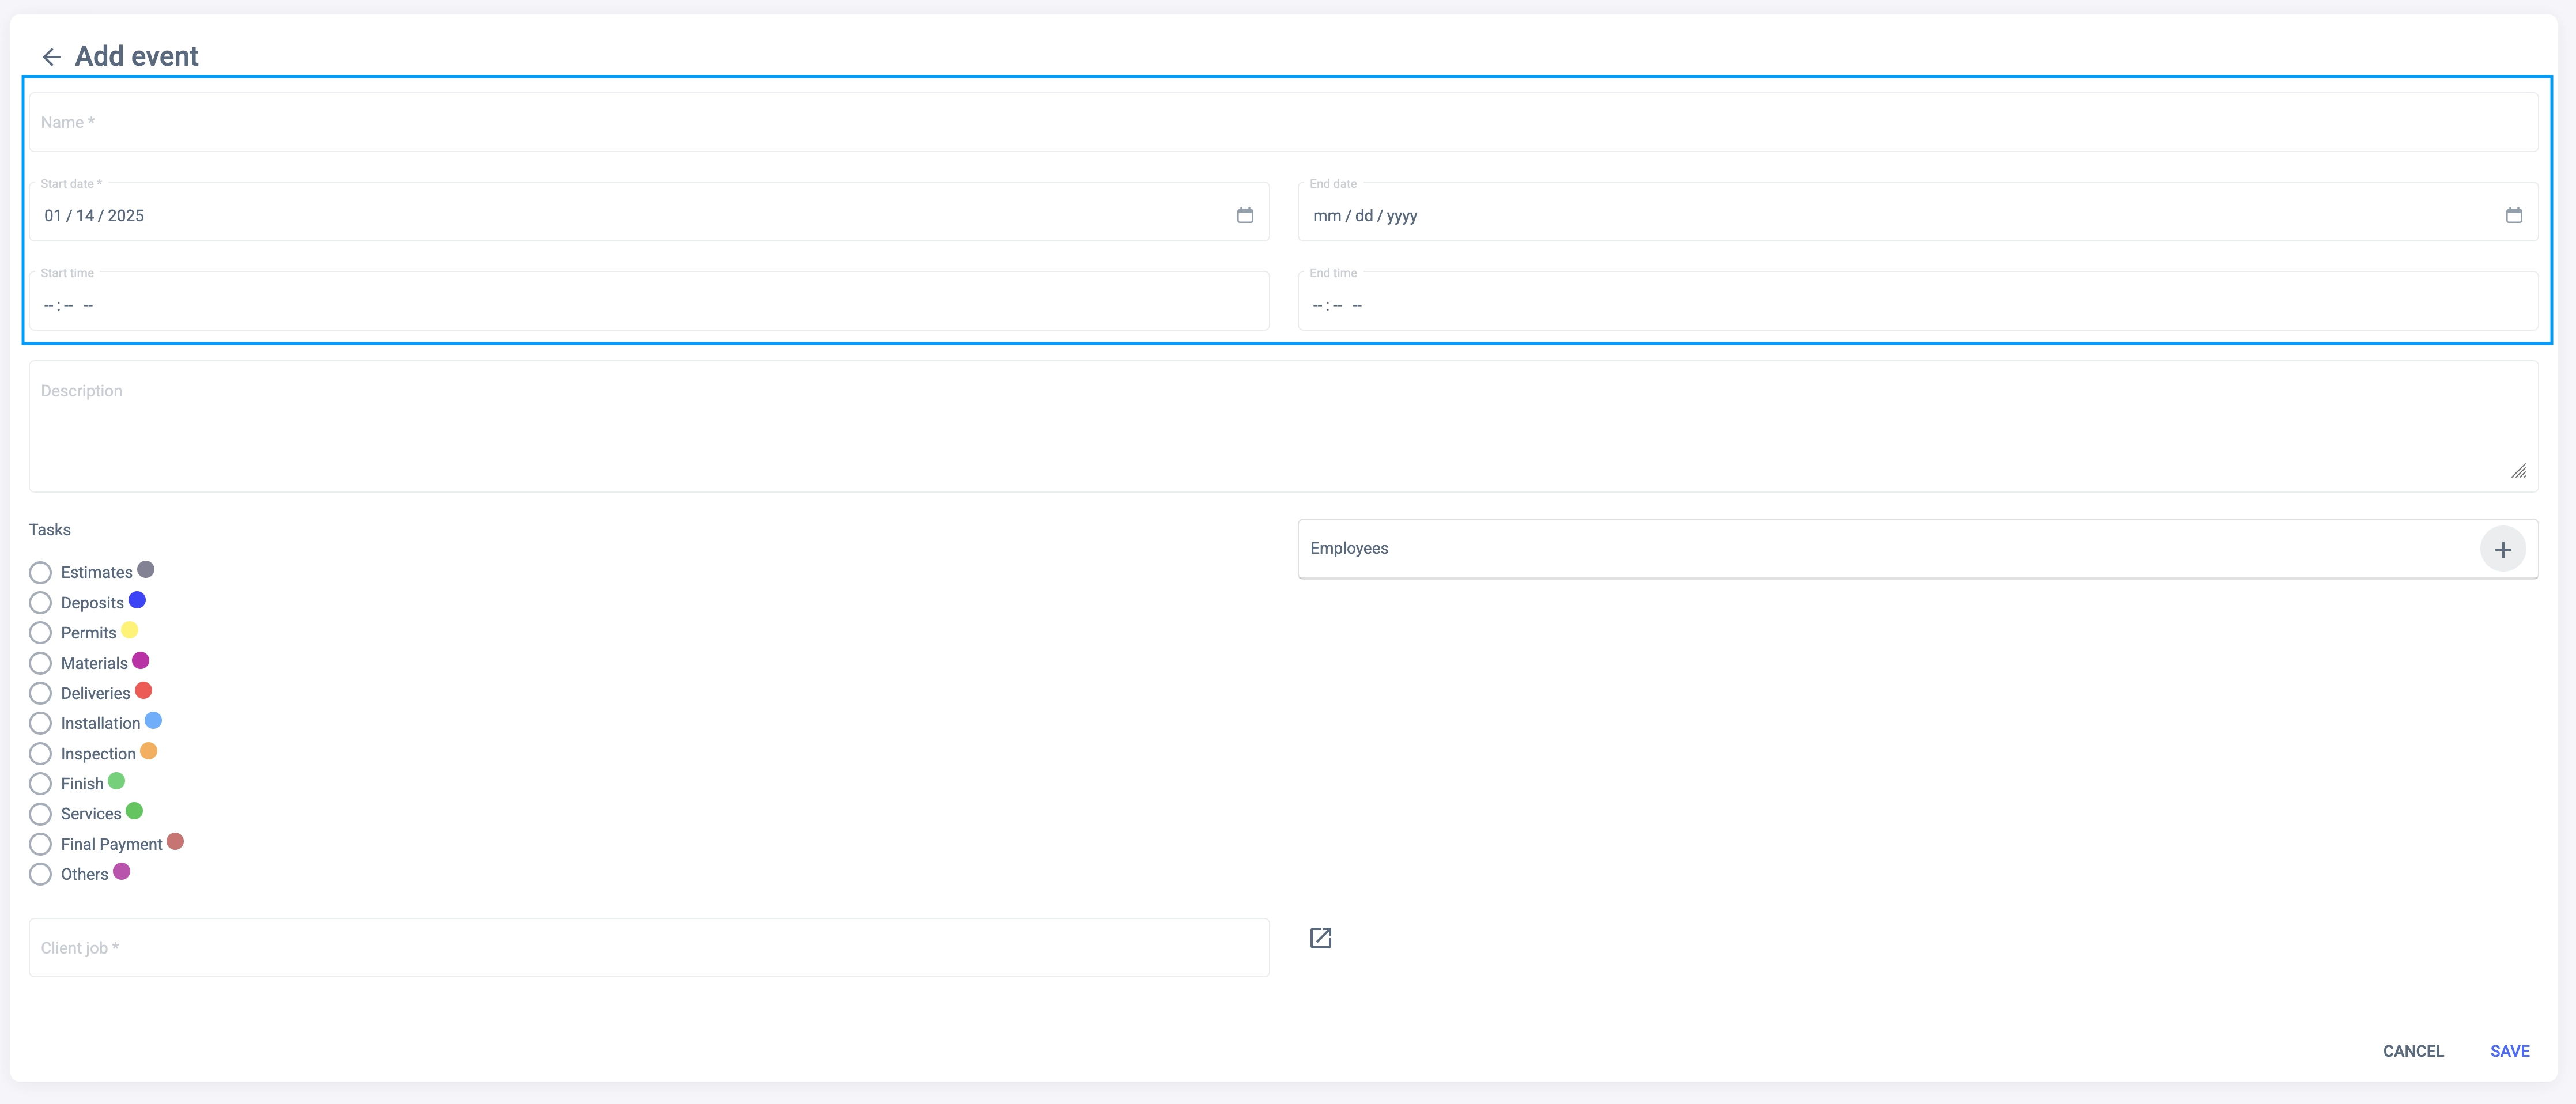The image size is (2576, 1104).
Task: Click the back arrow beside Add event
Action: click(52, 57)
